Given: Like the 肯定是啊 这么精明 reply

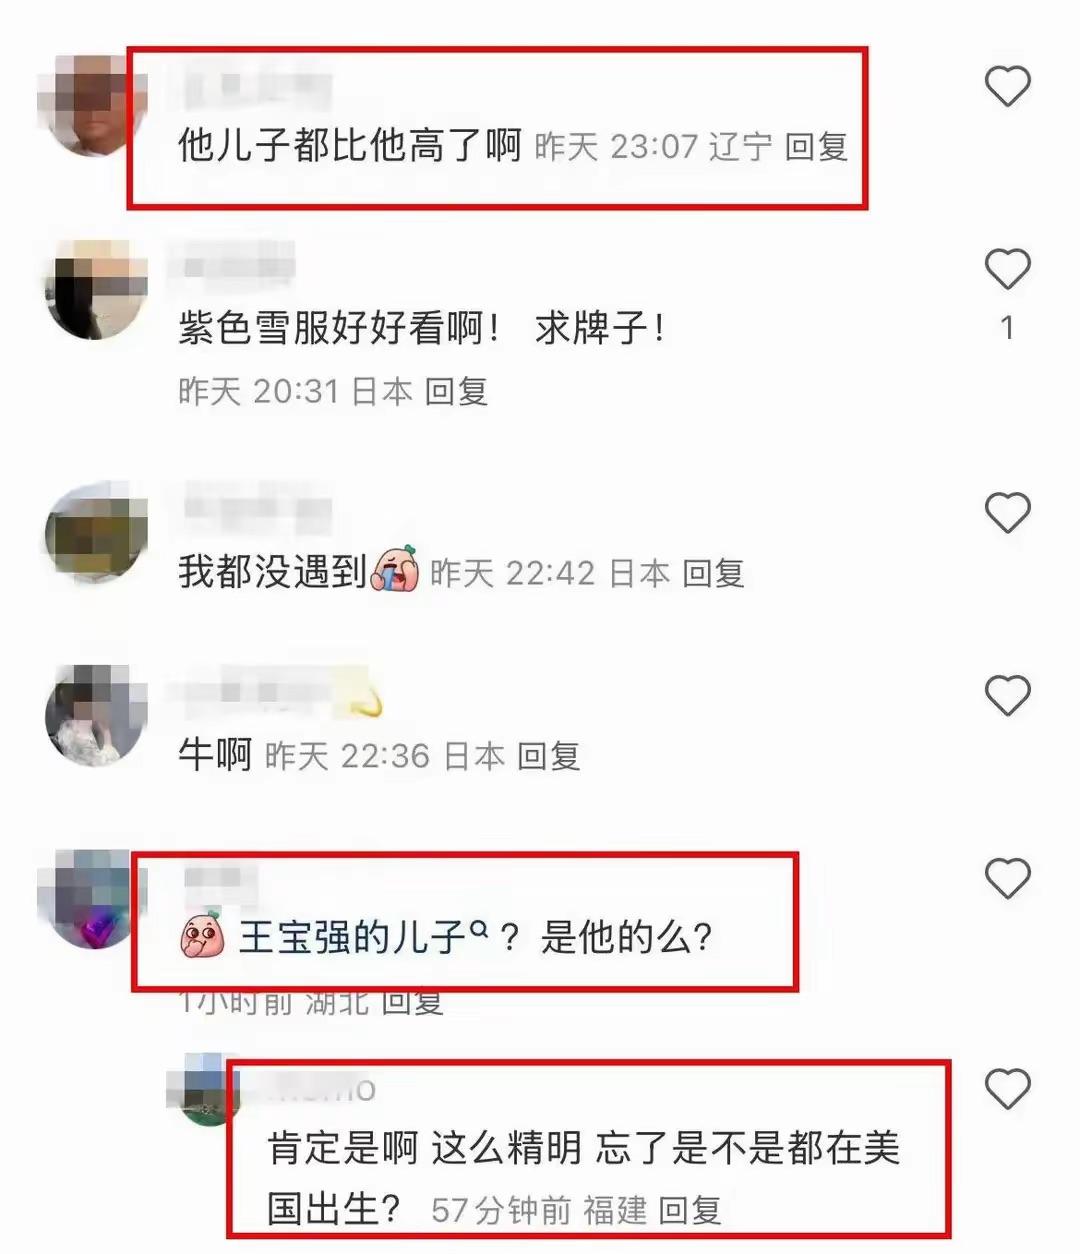Looking at the screenshot, I should coord(1007,1089).
